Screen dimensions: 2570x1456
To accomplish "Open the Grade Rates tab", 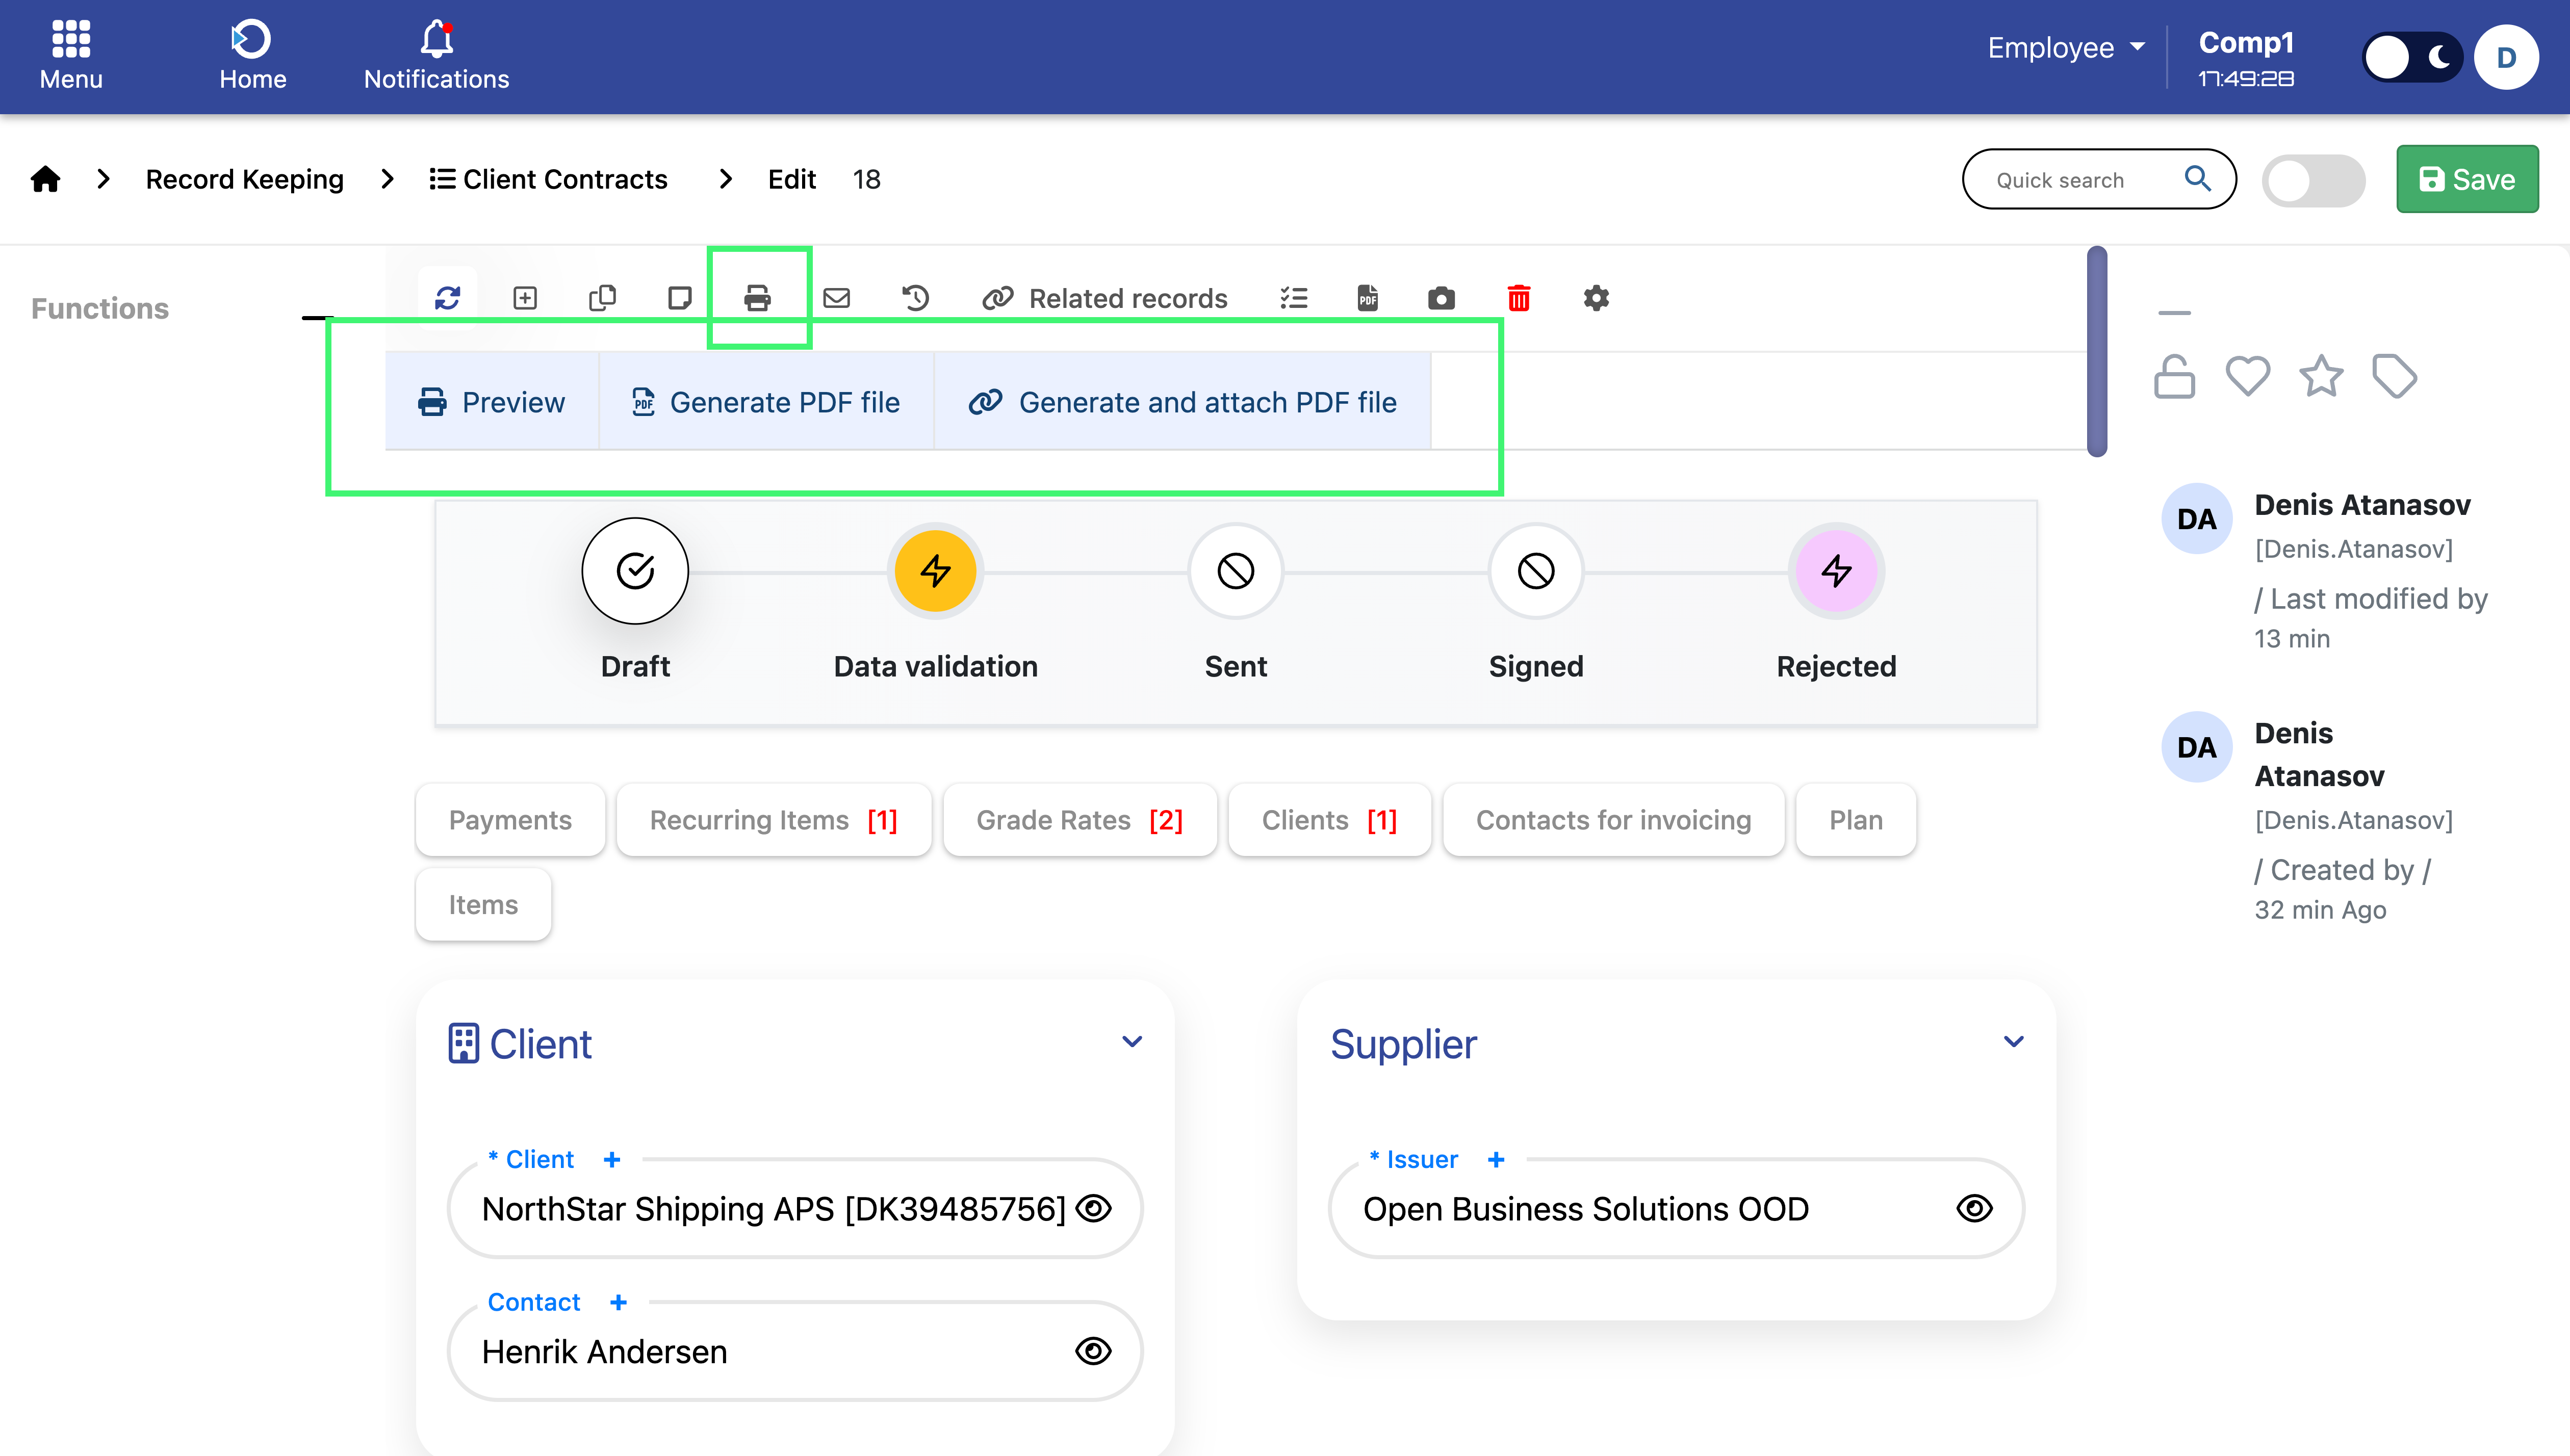I will 1079,820.
